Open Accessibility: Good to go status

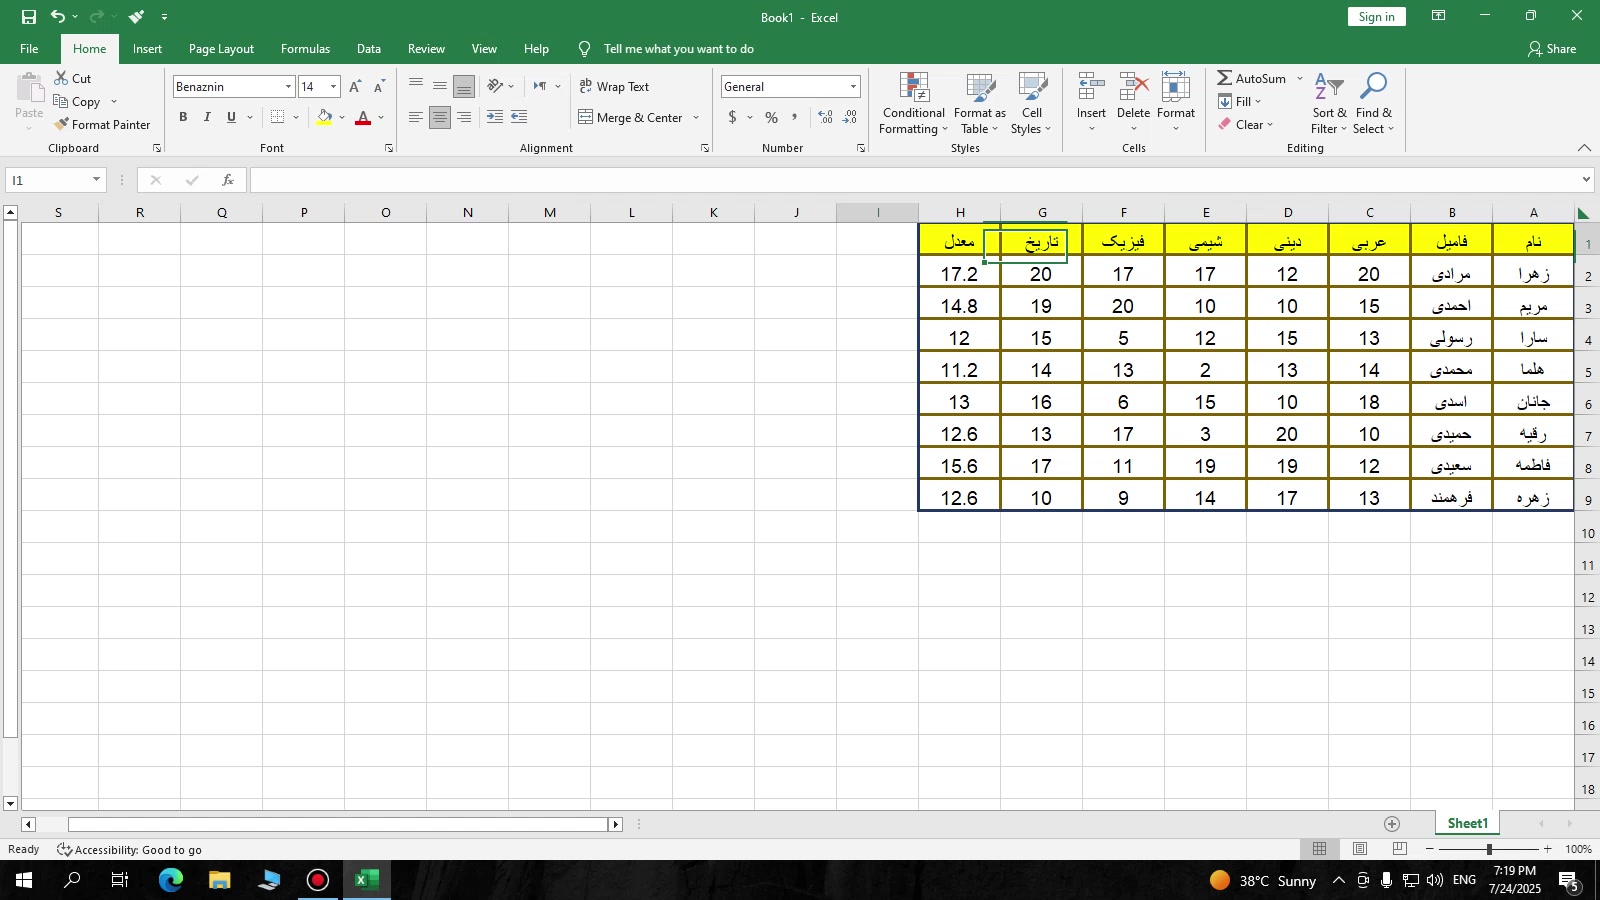click(129, 850)
